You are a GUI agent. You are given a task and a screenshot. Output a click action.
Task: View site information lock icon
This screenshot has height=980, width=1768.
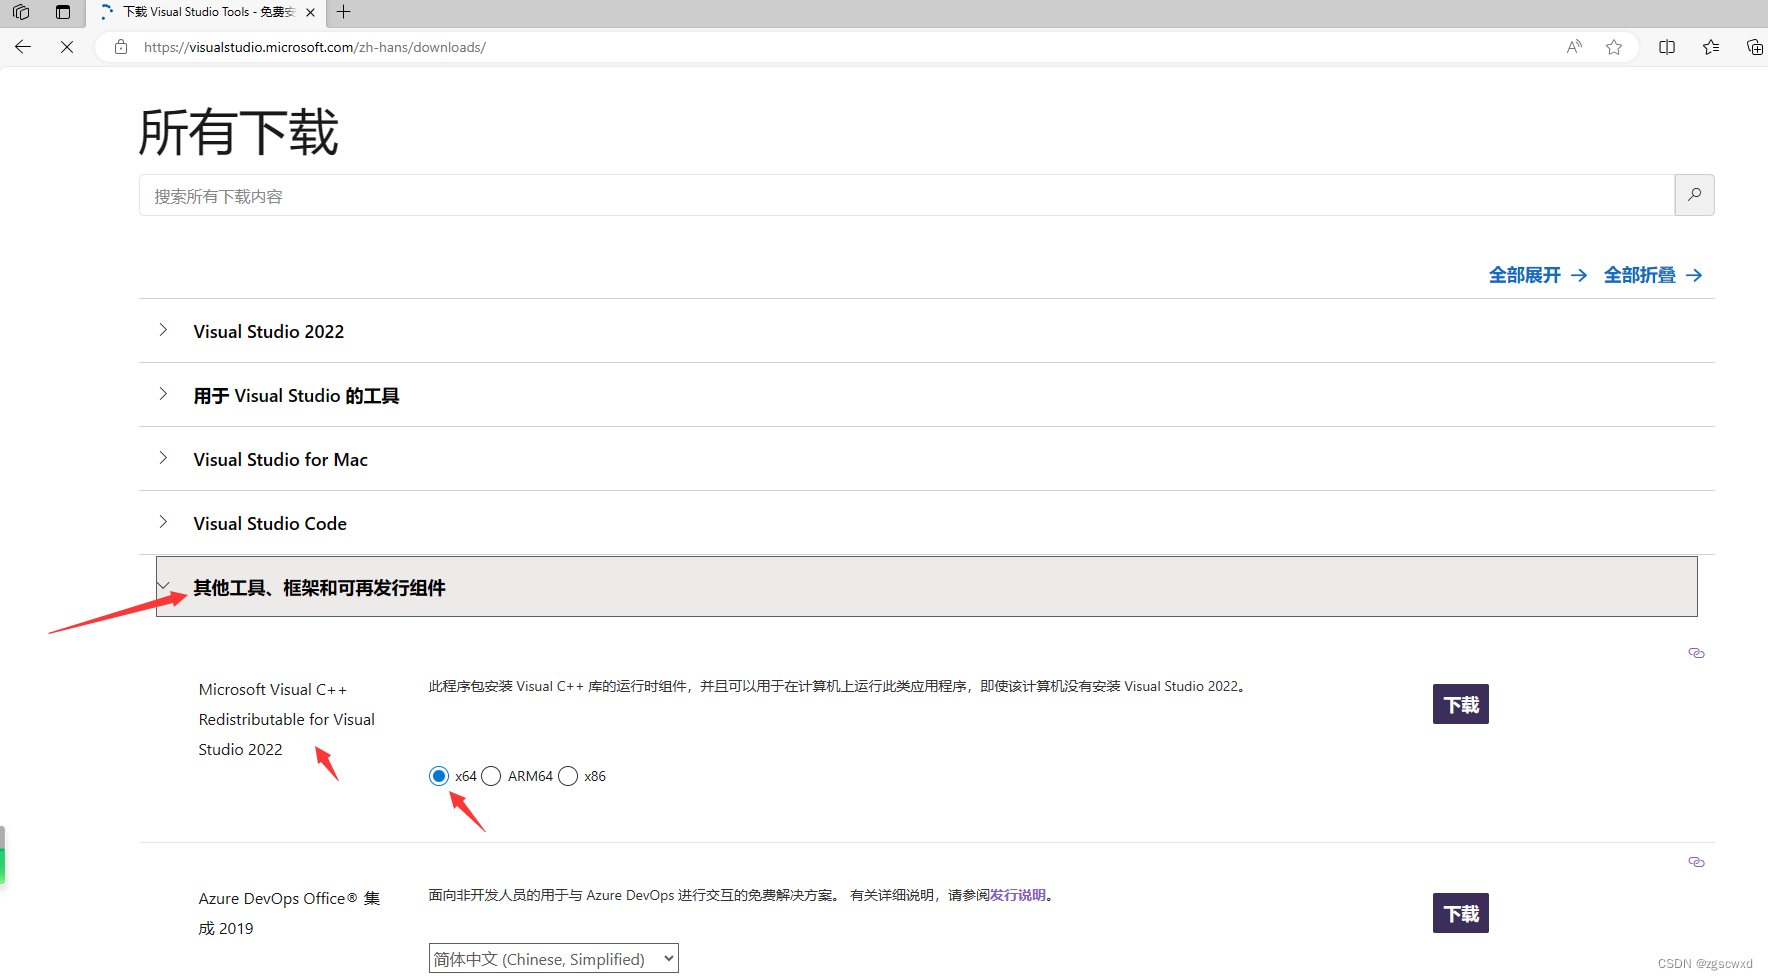click(x=121, y=47)
